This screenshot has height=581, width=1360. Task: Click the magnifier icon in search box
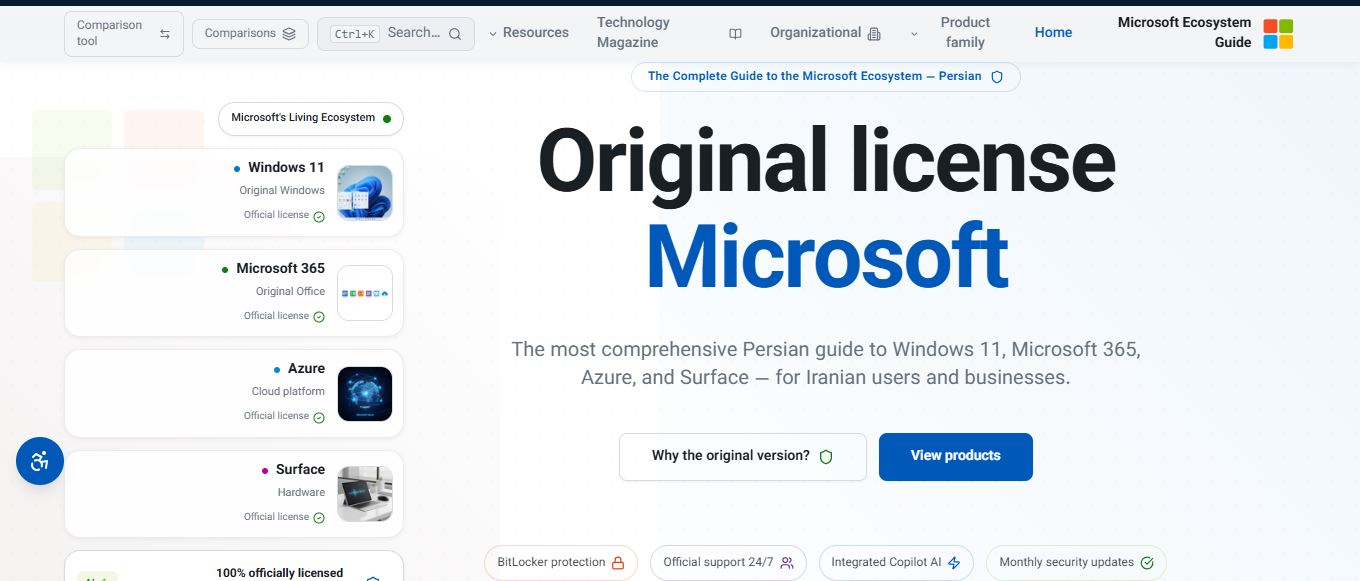[x=455, y=34]
